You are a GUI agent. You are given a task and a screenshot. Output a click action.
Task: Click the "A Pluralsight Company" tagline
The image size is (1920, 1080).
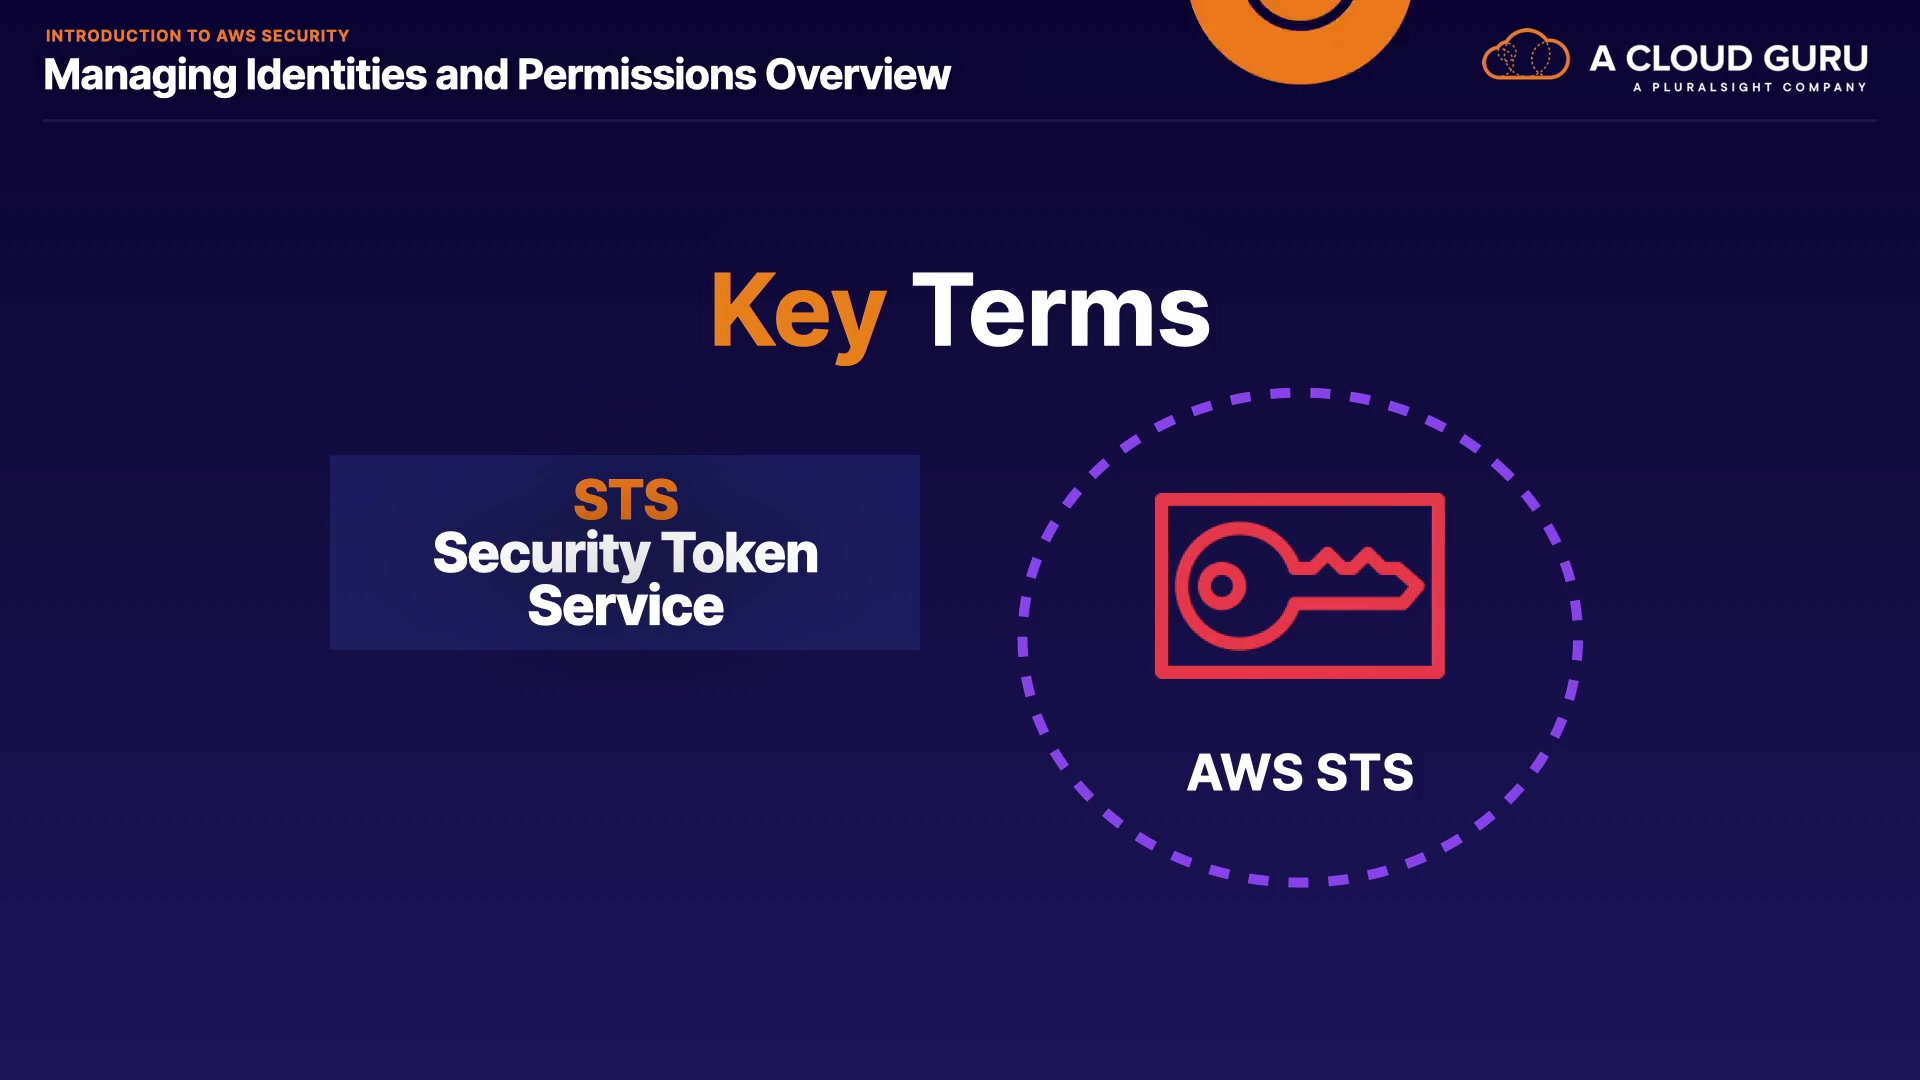(x=1749, y=87)
